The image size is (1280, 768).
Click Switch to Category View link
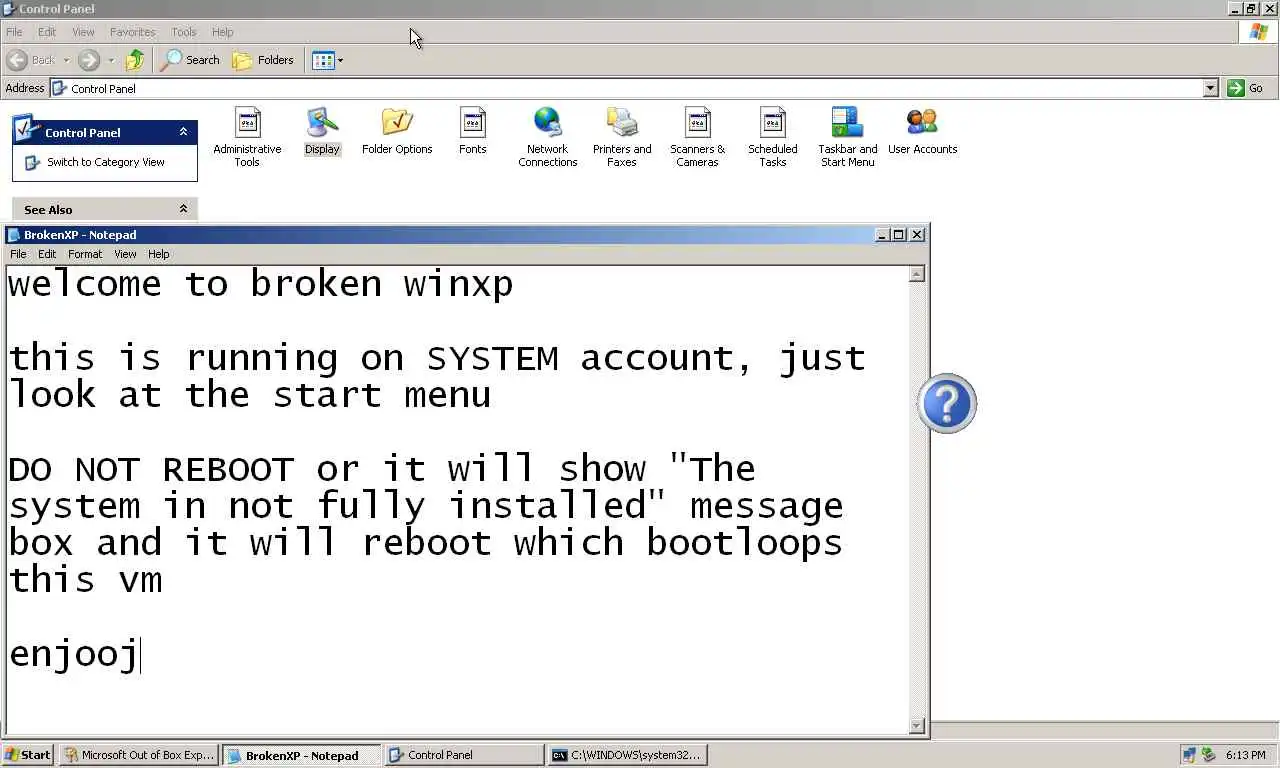pyautogui.click(x=105, y=162)
